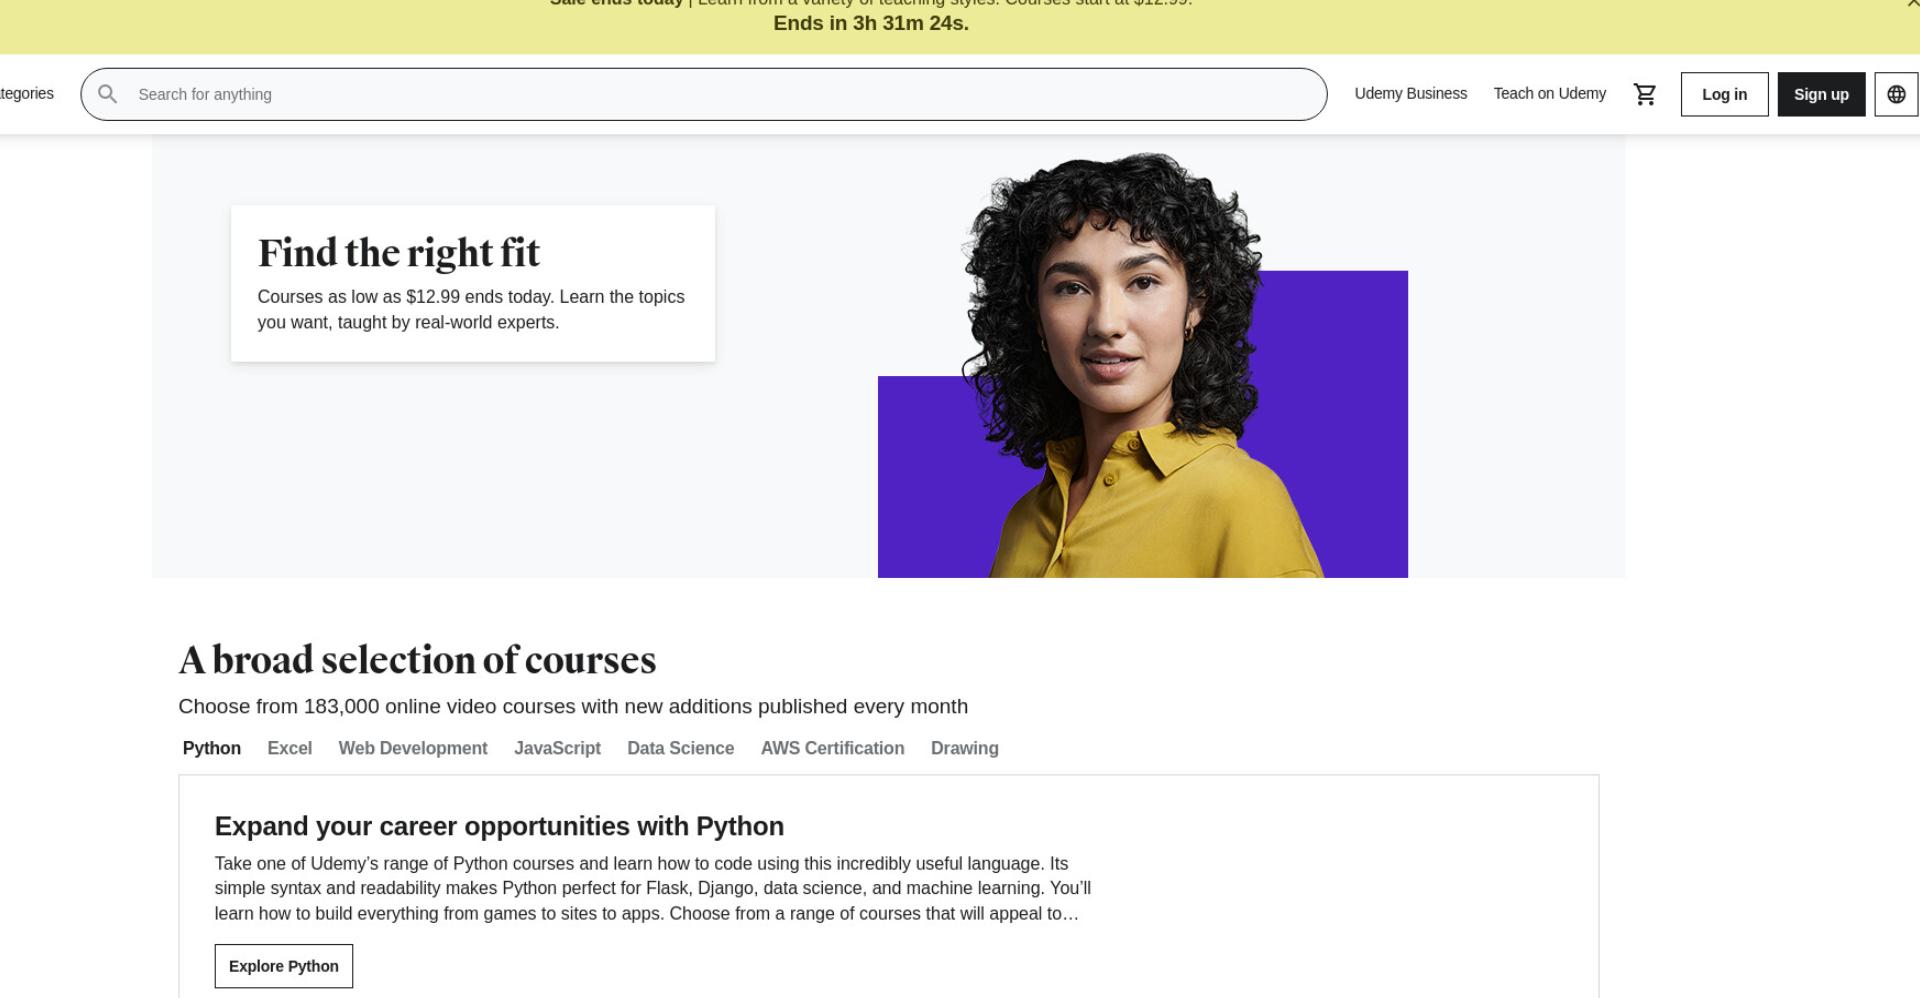
Task: Click the Sign up button
Action: (1821, 94)
